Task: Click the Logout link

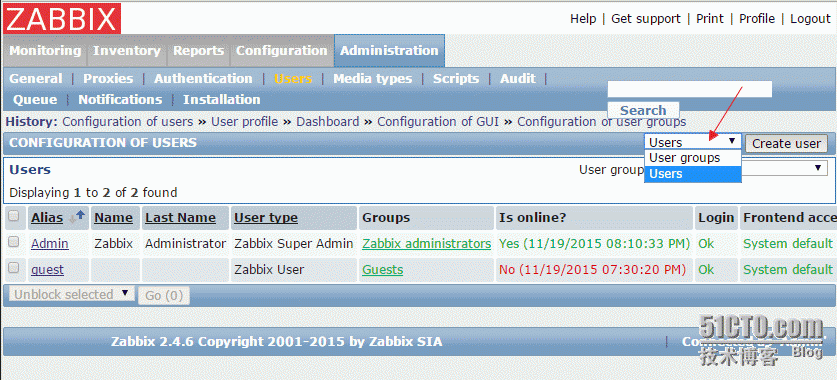Action: pyautogui.click(x=810, y=19)
